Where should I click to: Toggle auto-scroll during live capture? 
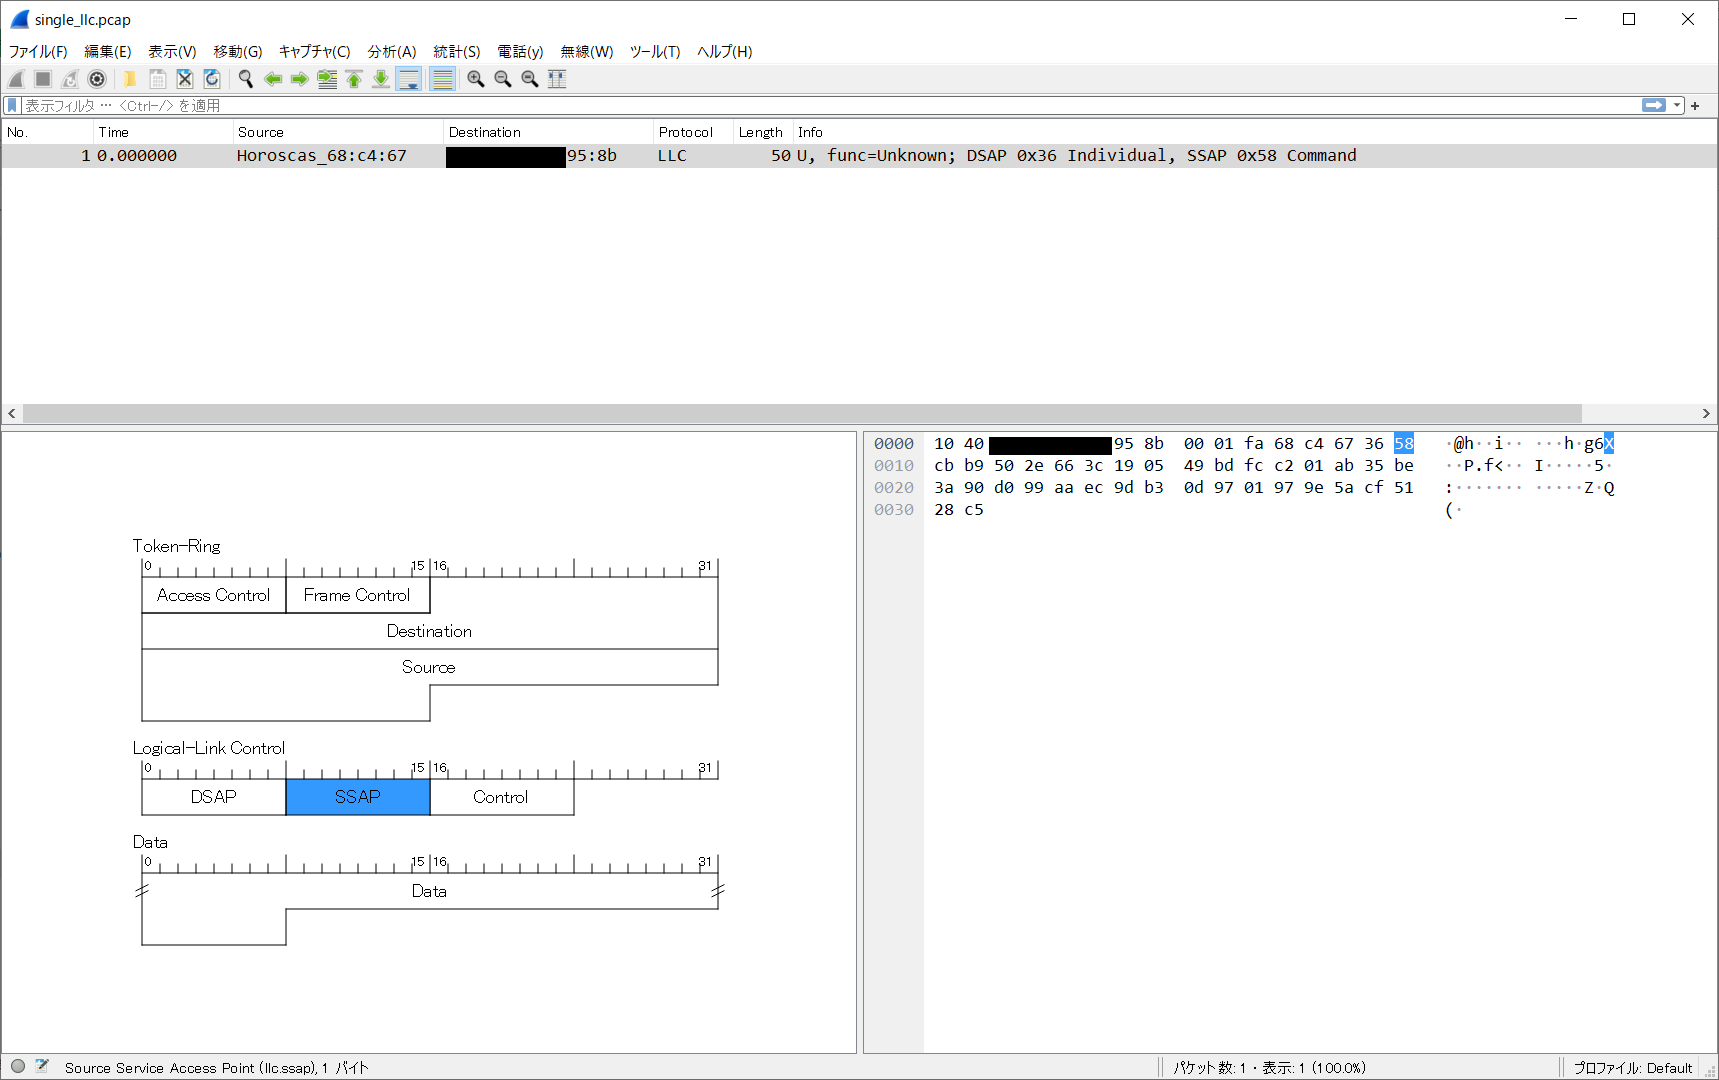[409, 79]
